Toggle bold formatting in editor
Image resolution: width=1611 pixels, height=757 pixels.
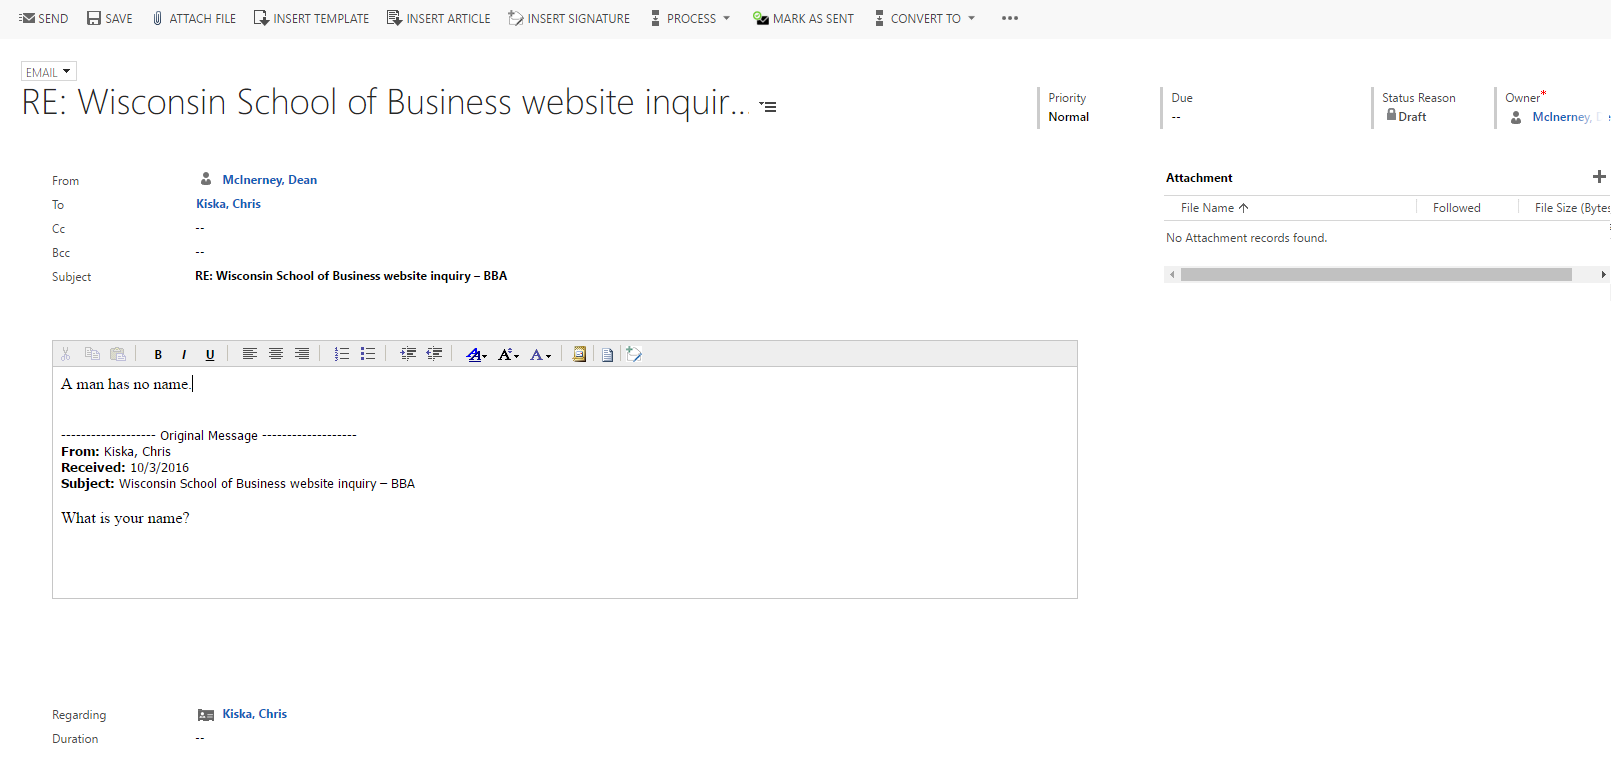coord(158,354)
